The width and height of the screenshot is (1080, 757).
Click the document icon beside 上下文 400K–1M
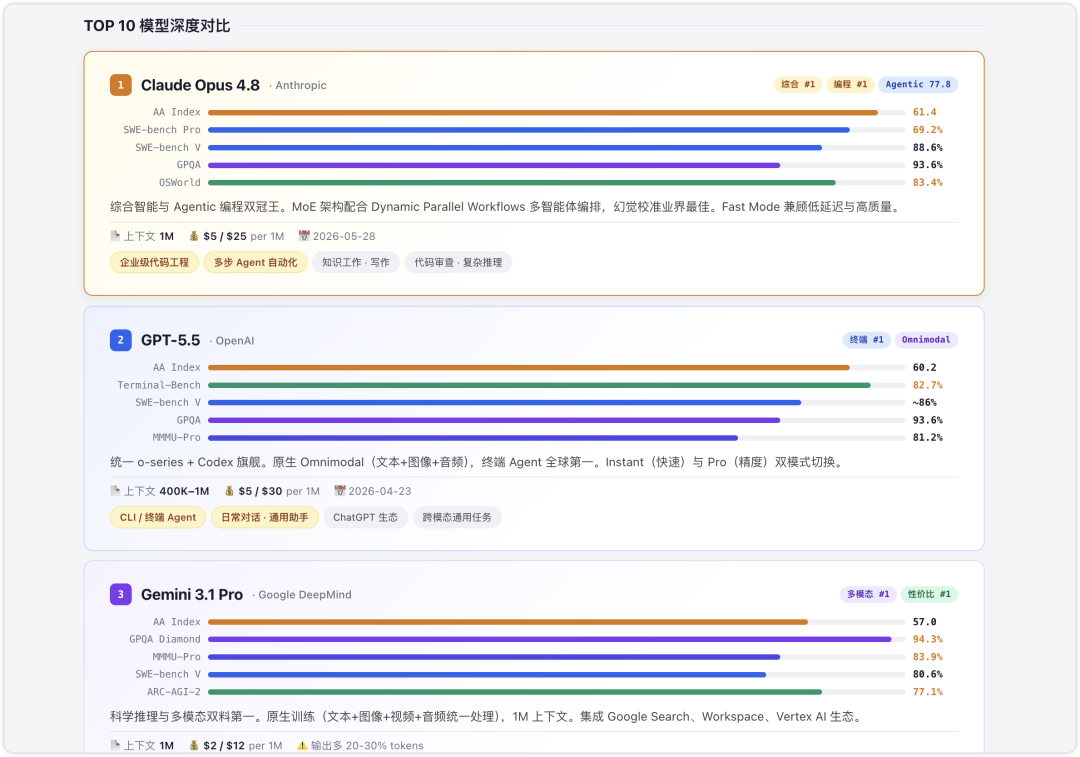(x=115, y=490)
